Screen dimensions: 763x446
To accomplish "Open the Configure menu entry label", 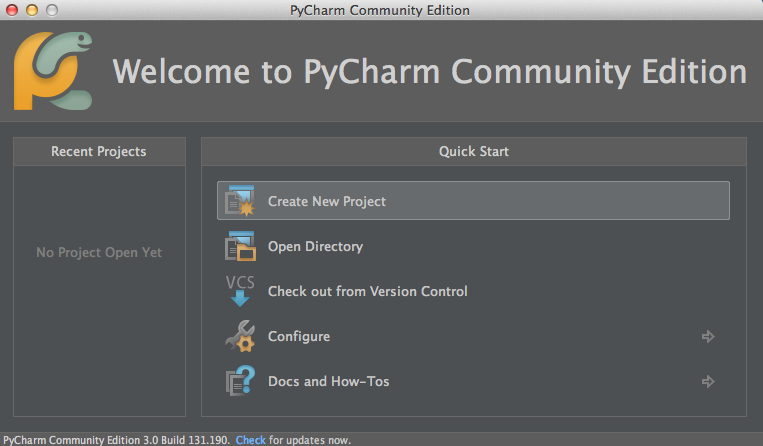I will tap(298, 337).
